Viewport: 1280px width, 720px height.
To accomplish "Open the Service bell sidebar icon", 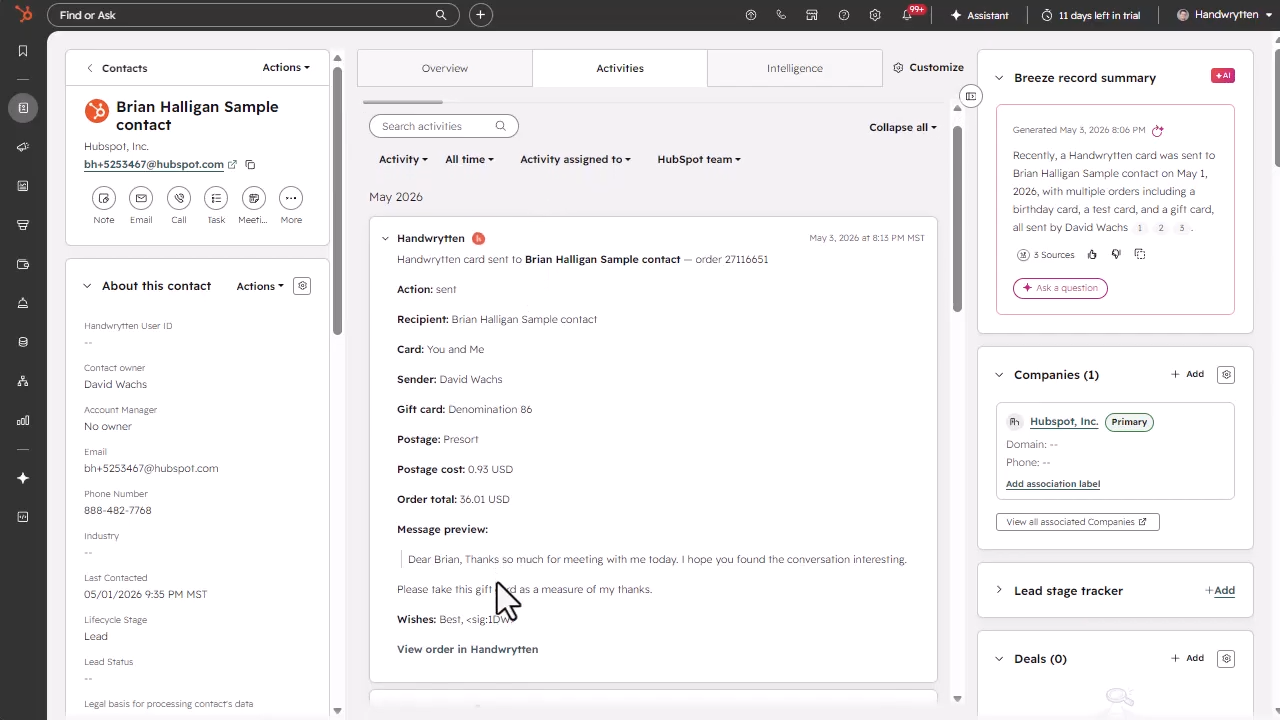I will 23,303.
